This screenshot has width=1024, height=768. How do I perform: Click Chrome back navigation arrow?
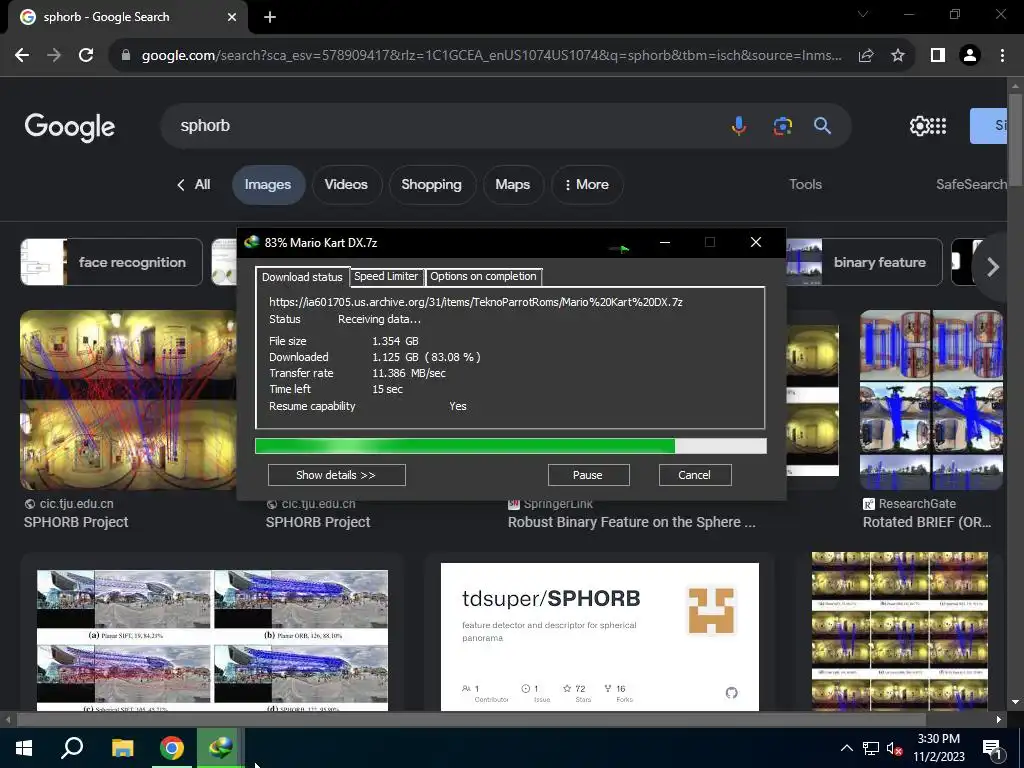(x=22, y=56)
